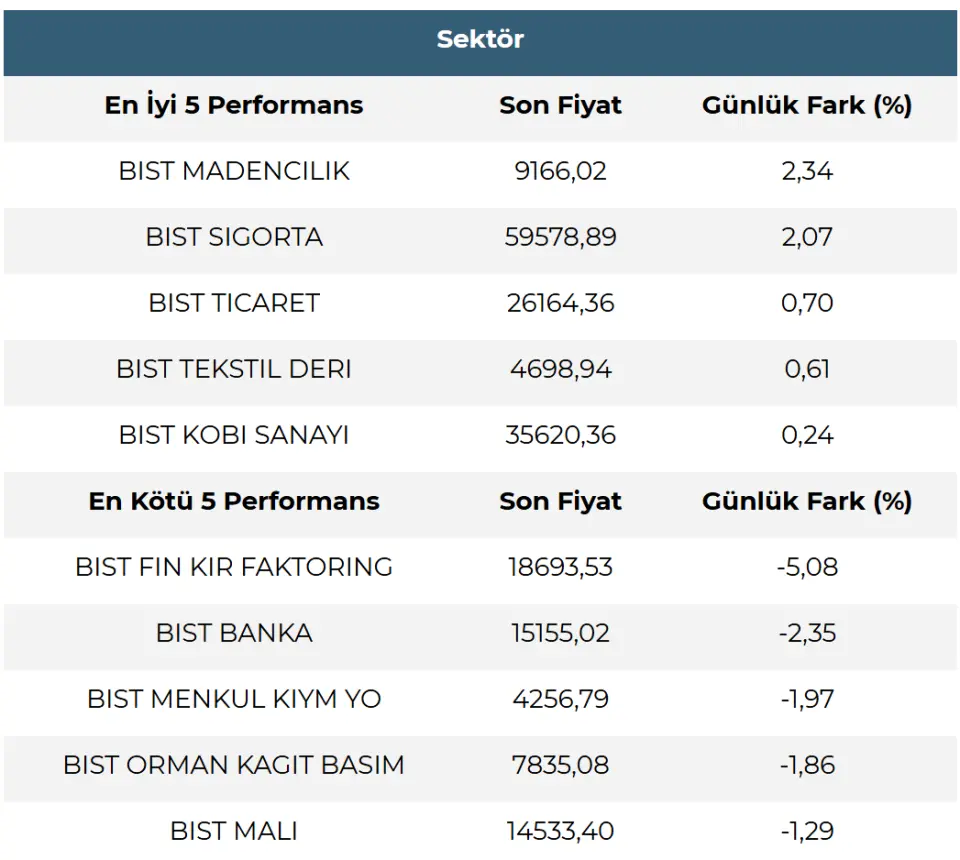The image size is (960, 860).
Task: Click the -5,08 daily change value
Action: 807,567
